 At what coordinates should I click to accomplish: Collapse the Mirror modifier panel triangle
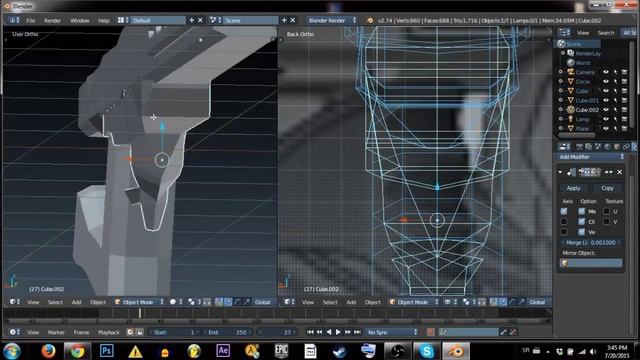[560, 172]
